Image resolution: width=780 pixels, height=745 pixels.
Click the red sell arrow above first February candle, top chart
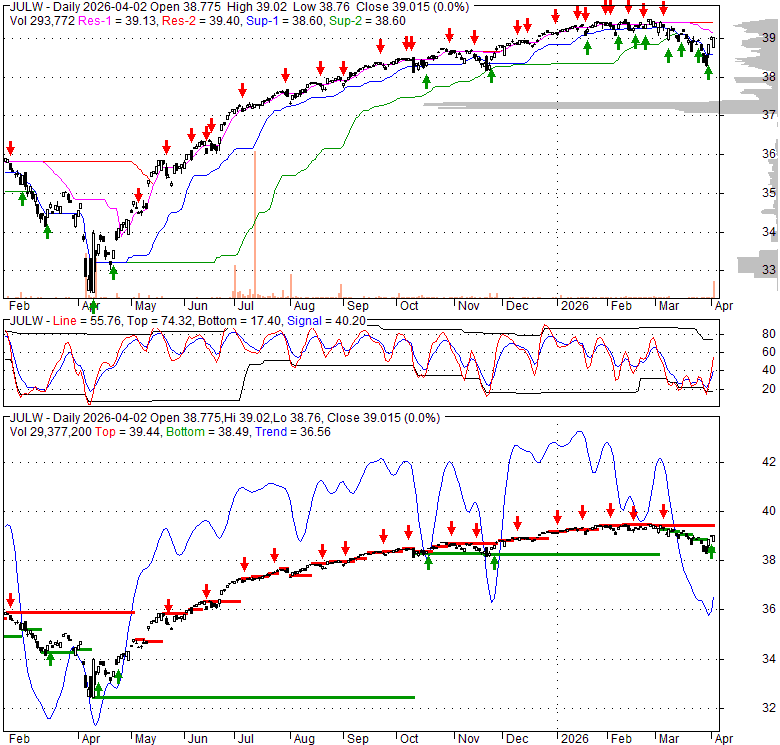coord(10,148)
